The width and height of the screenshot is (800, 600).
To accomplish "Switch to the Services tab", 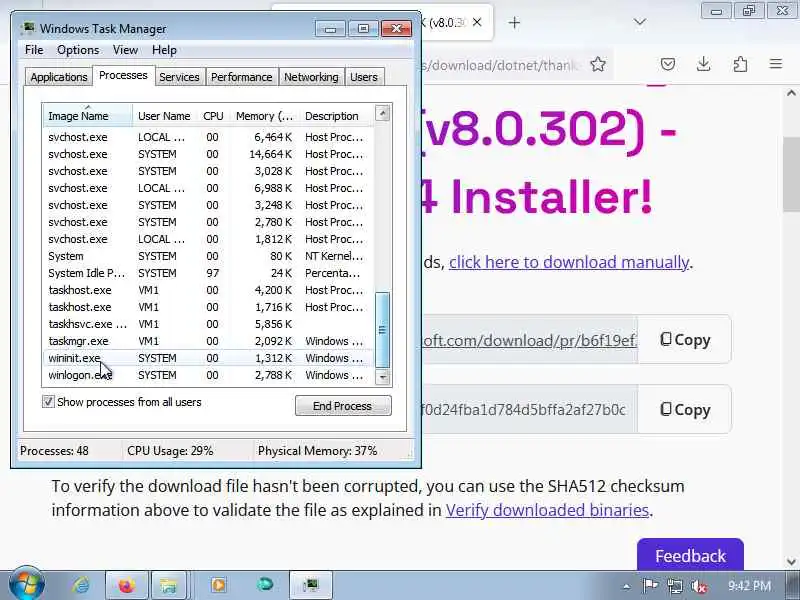I will [x=179, y=77].
